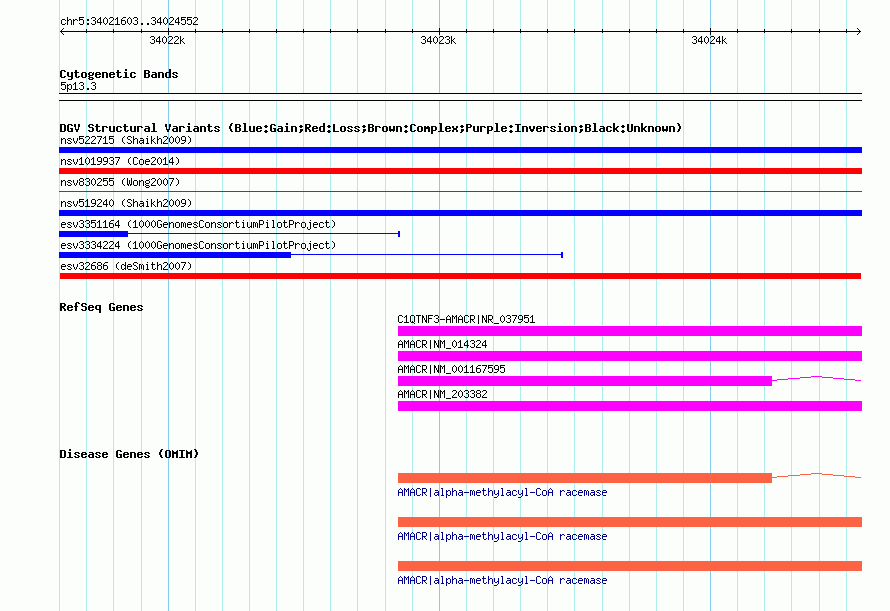
Task: Open the AMACR|NM_001167595 gene label
Action: coord(451,369)
